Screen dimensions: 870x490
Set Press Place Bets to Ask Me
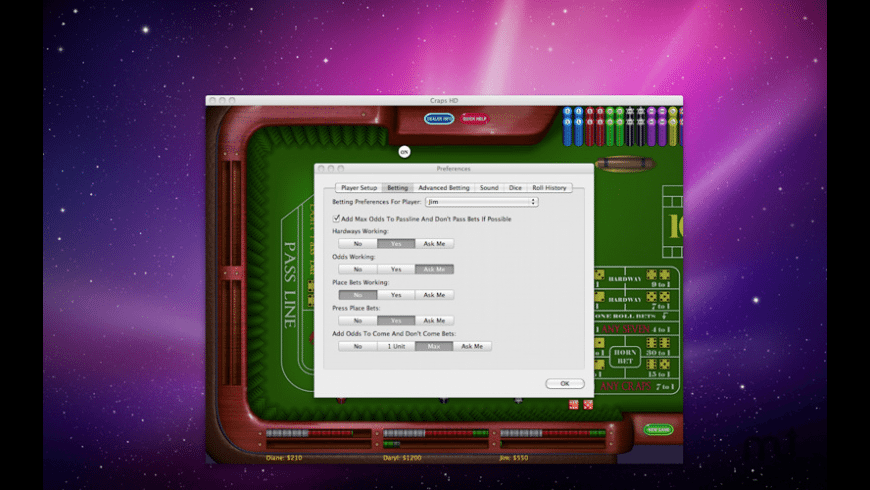434,320
